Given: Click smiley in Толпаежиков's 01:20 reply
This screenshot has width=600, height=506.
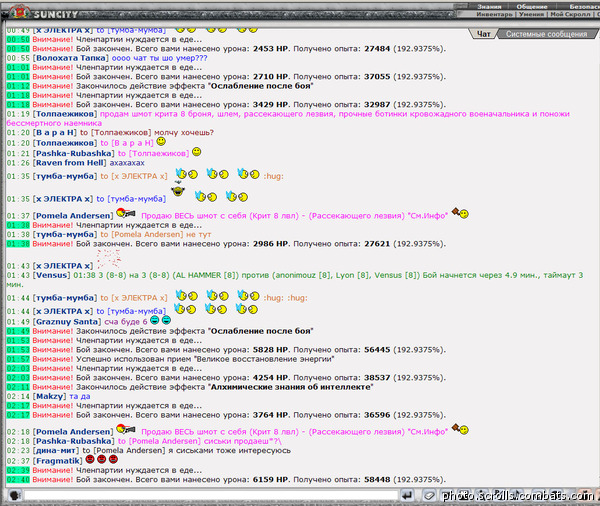Looking at the screenshot, I should [x=161, y=141].
